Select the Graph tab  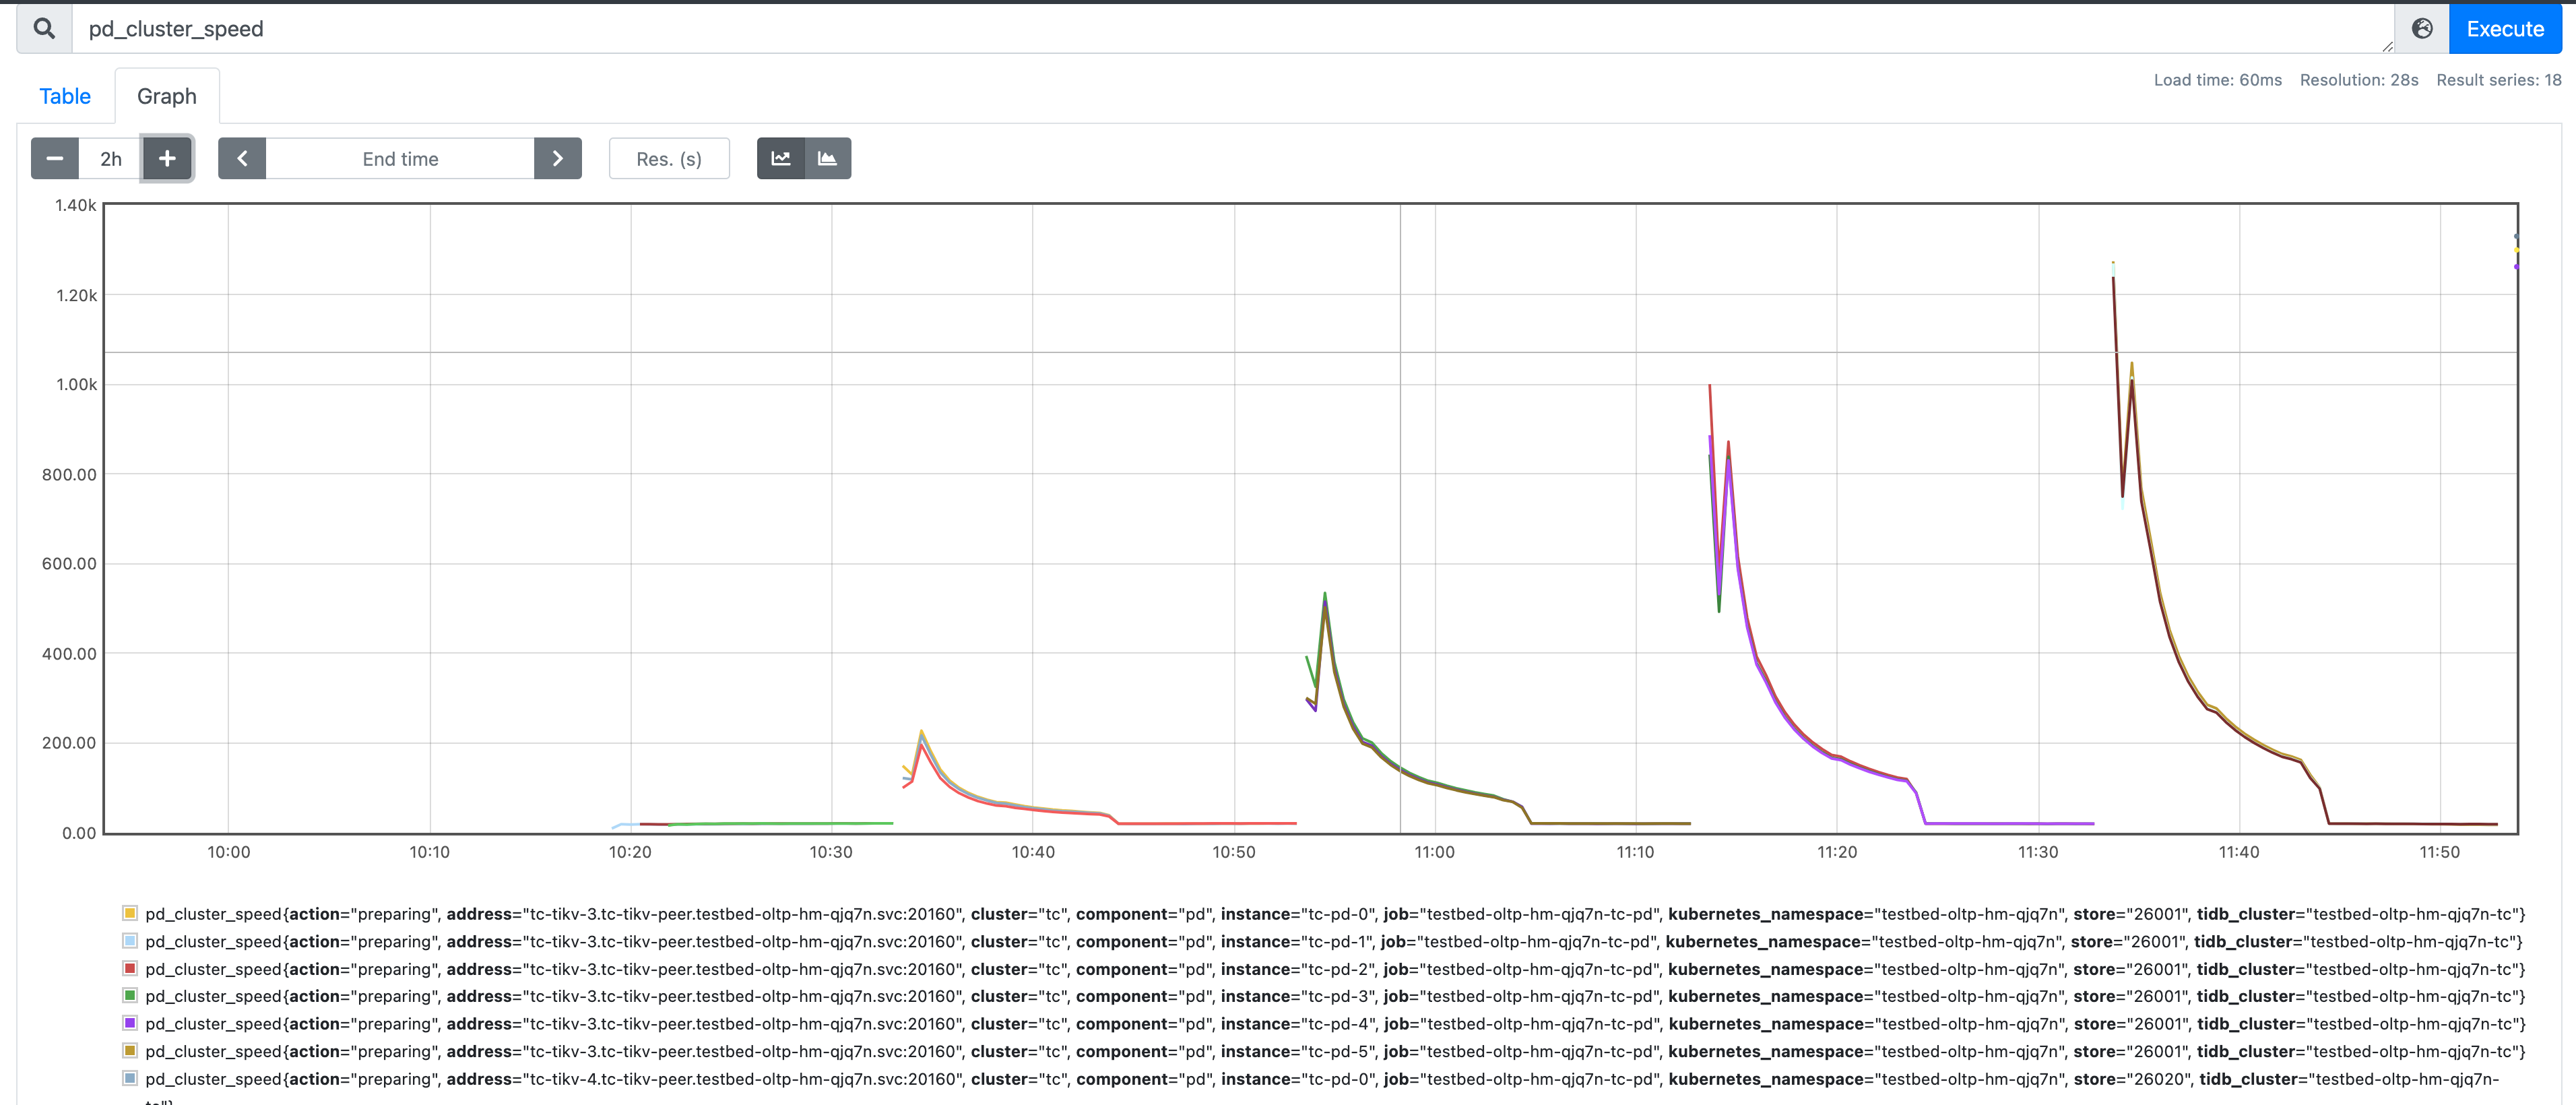pos(167,96)
